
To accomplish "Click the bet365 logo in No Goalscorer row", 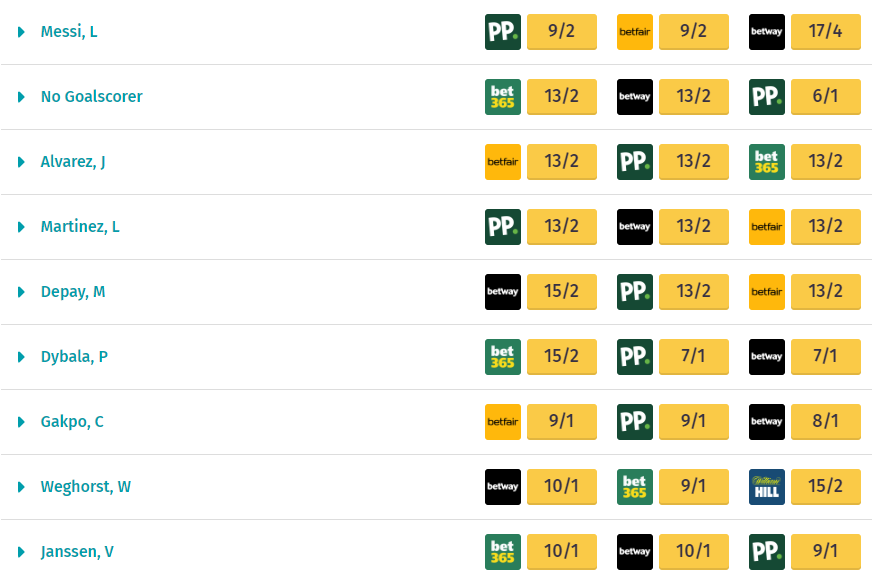I will click(502, 97).
